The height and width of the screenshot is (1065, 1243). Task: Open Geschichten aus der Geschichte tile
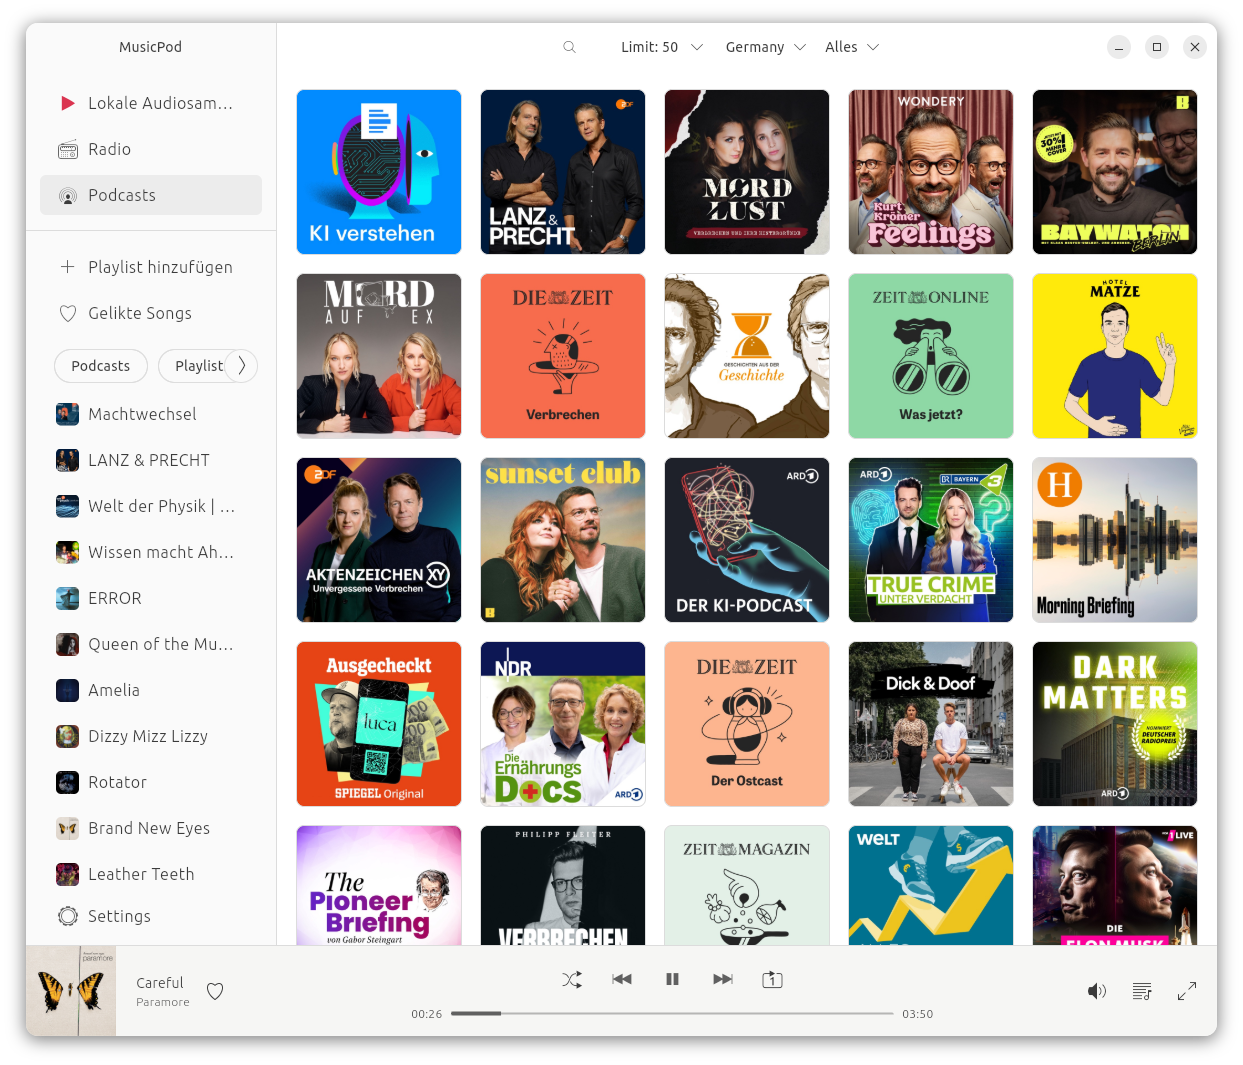(x=747, y=356)
